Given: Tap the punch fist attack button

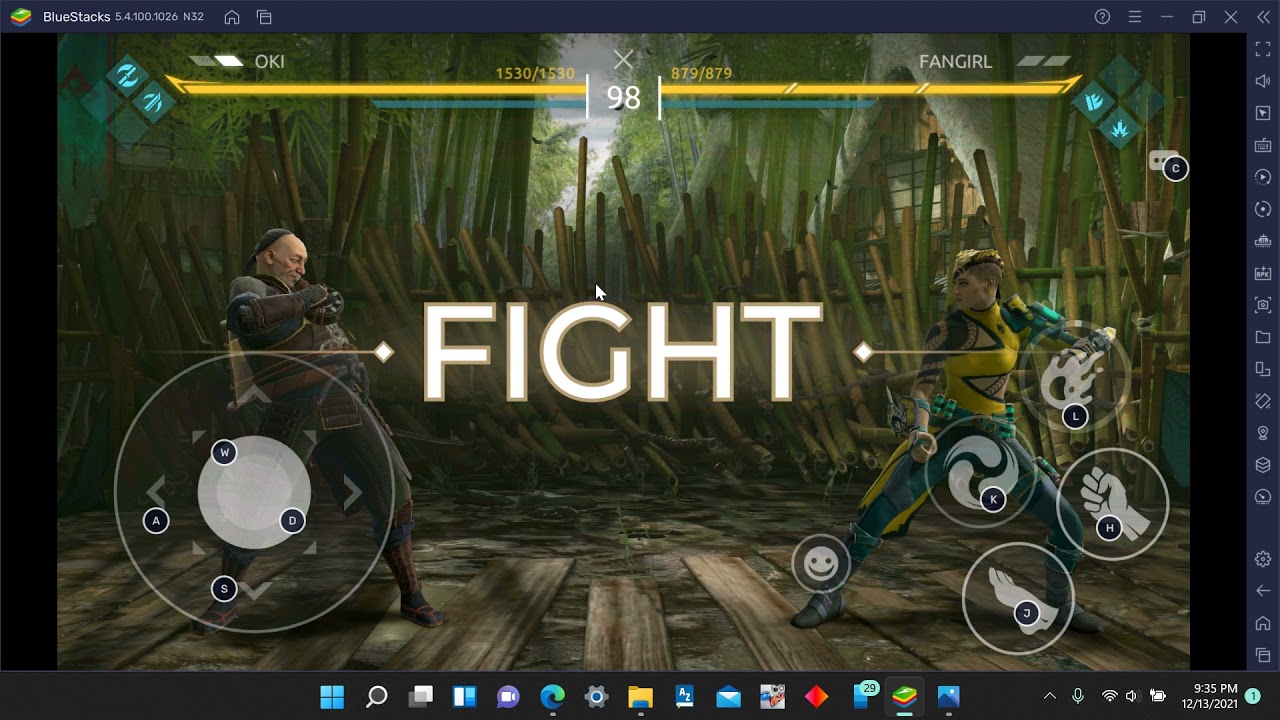Looking at the screenshot, I should 1112,503.
